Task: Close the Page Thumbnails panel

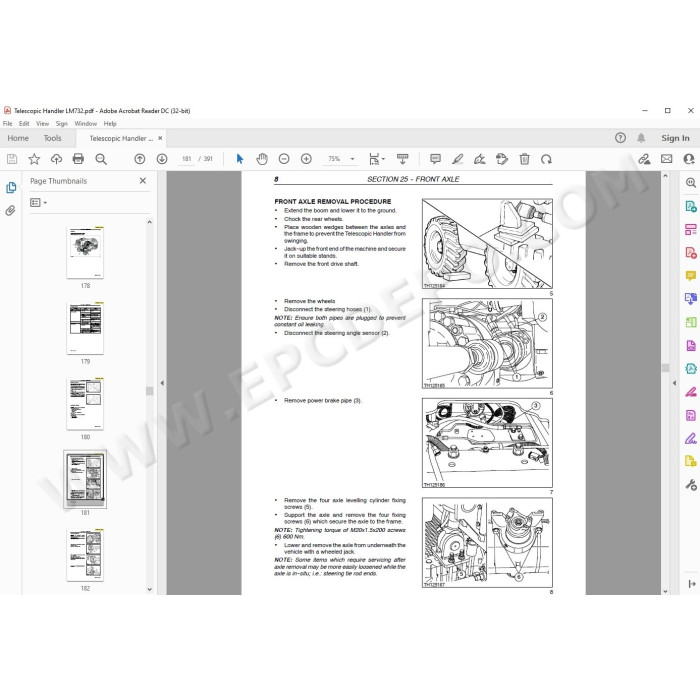Action: 143,181
